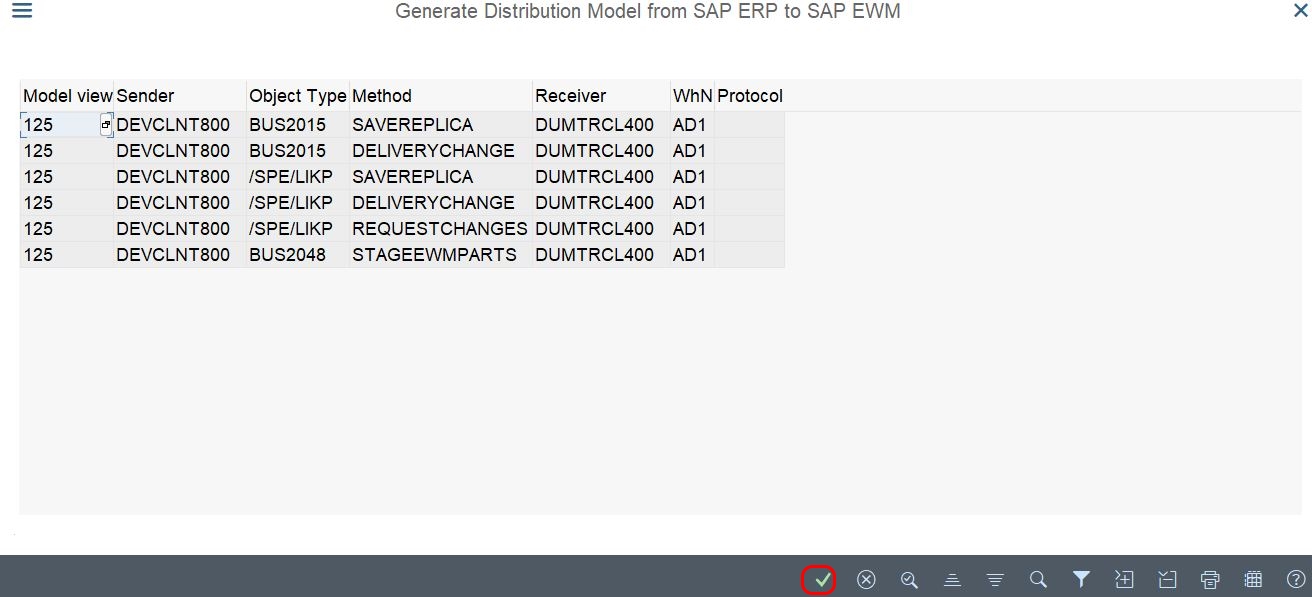Click AD1 in the REQUESTCHANGES row

692,229
